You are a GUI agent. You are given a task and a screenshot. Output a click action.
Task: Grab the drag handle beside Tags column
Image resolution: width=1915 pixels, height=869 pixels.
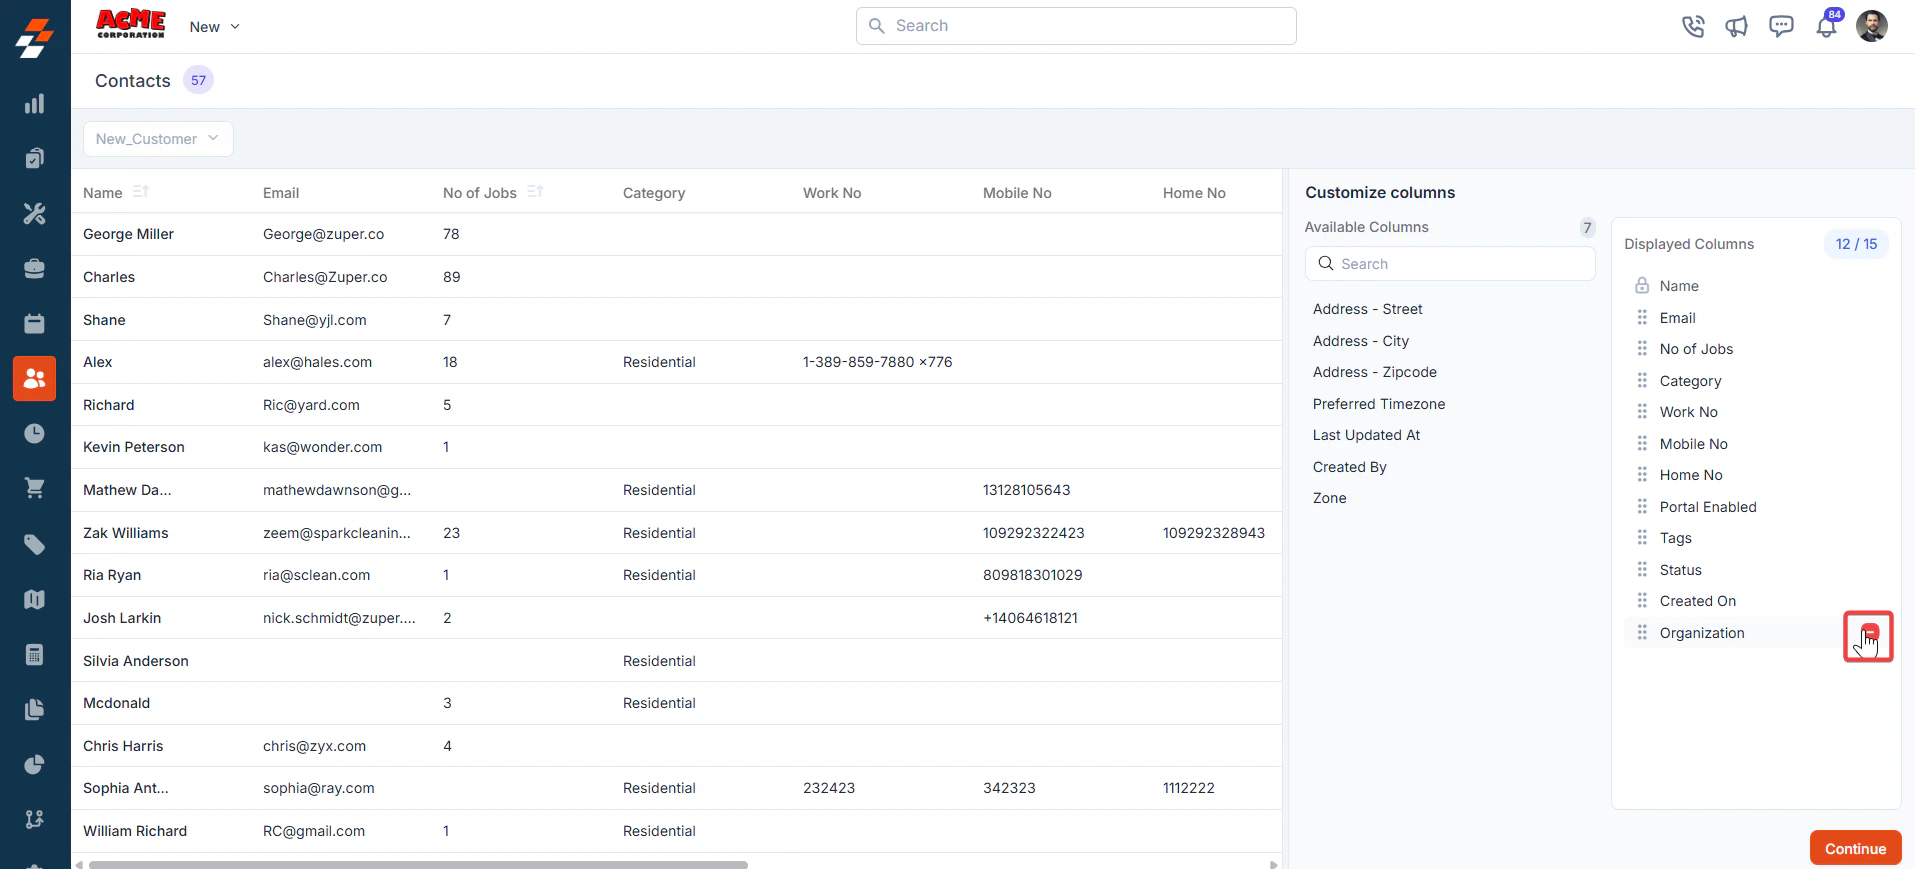tap(1642, 538)
